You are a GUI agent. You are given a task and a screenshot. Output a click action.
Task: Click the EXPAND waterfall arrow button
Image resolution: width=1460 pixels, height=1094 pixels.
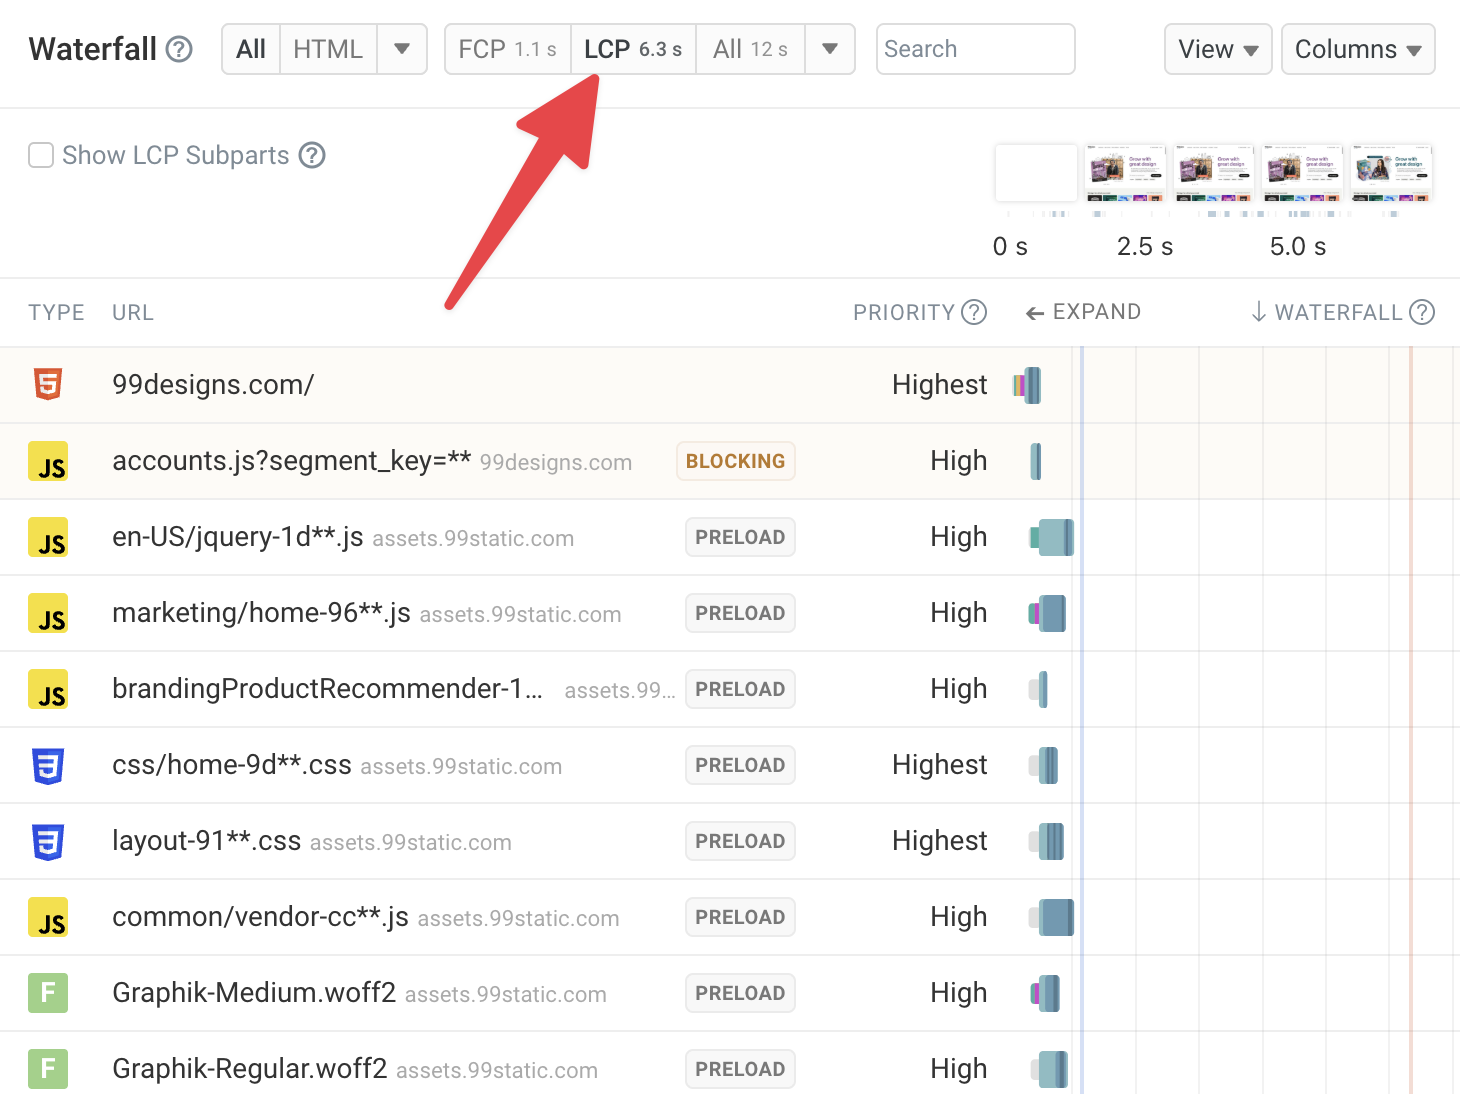1083,312
